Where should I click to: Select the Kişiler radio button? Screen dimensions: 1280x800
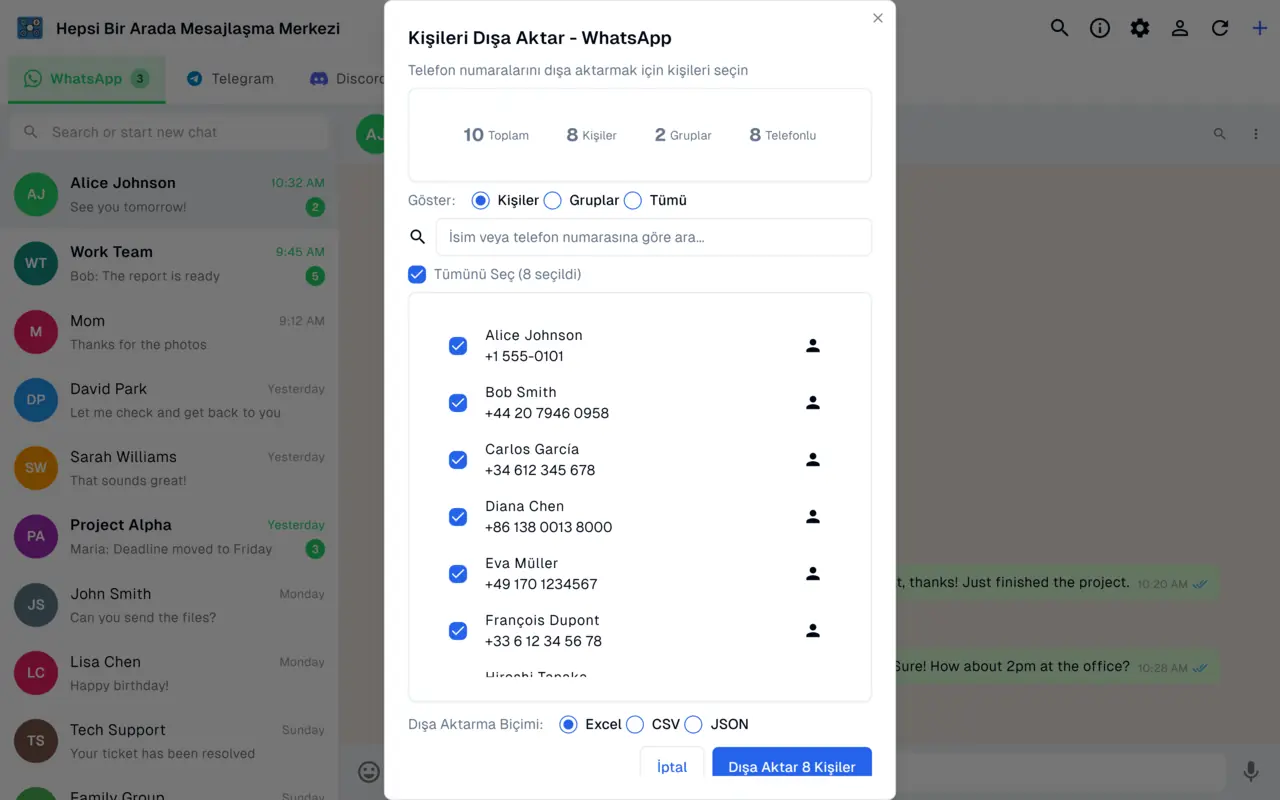pos(480,200)
